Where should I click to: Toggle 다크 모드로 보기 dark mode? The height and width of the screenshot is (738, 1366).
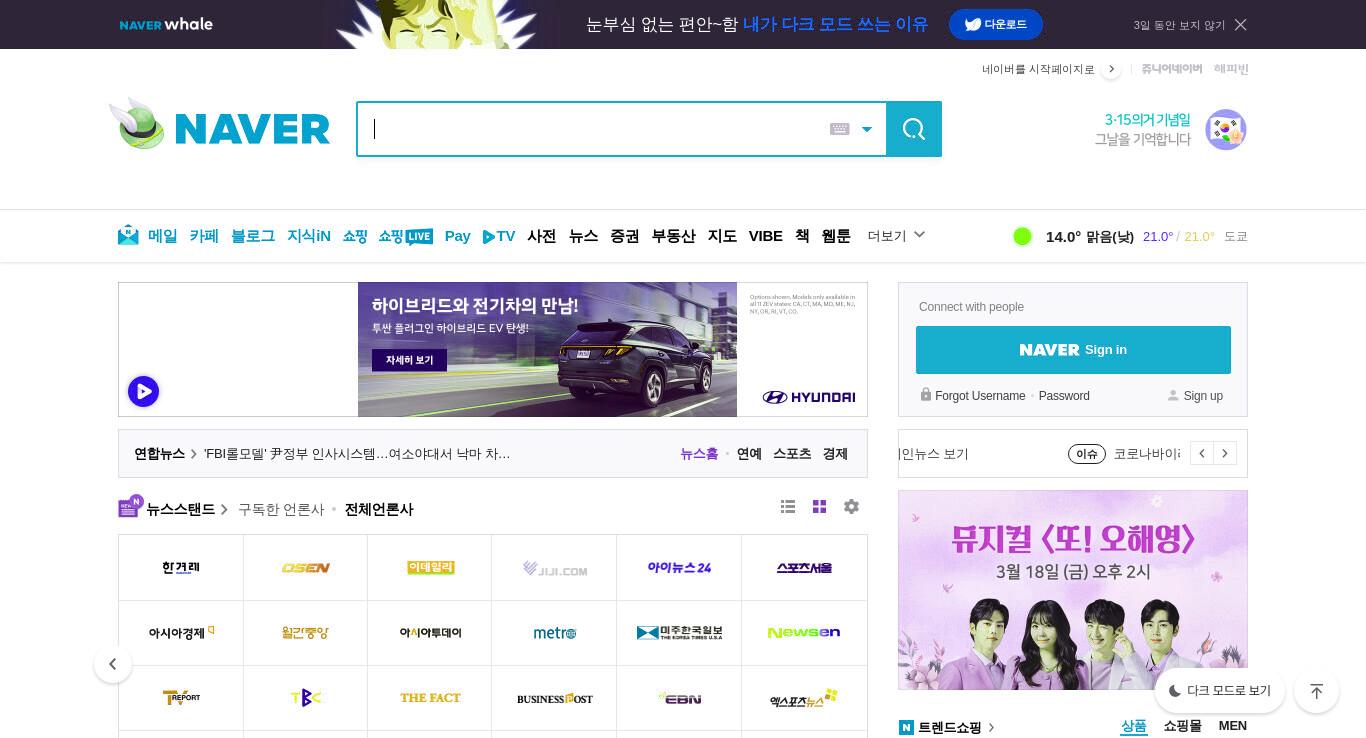1220,691
